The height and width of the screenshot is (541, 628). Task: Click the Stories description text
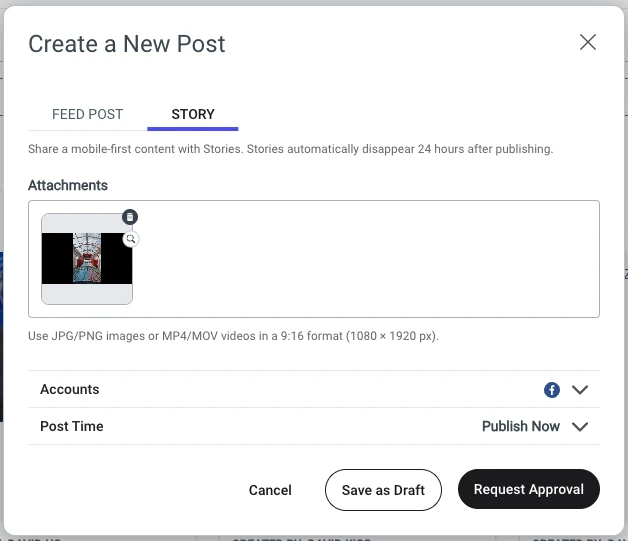point(290,149)
